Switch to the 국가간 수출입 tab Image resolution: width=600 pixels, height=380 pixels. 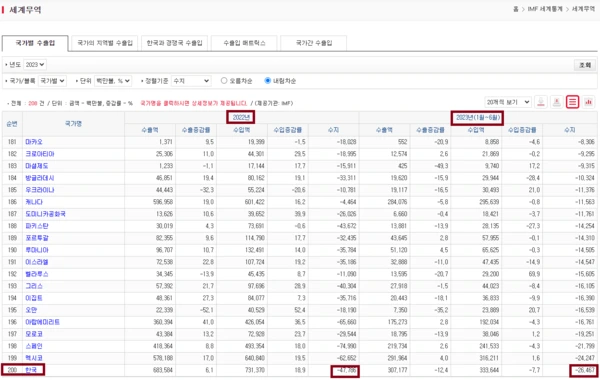[314, 43]
